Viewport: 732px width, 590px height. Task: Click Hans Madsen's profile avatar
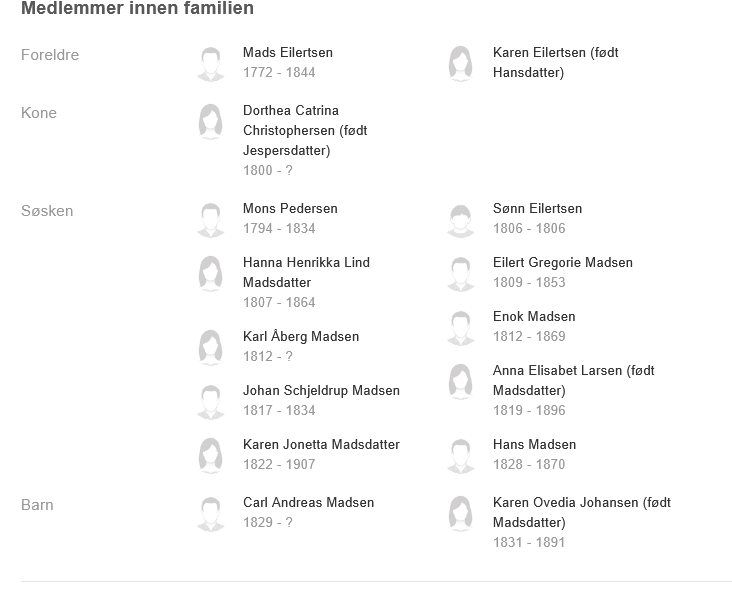click(460, 455)
